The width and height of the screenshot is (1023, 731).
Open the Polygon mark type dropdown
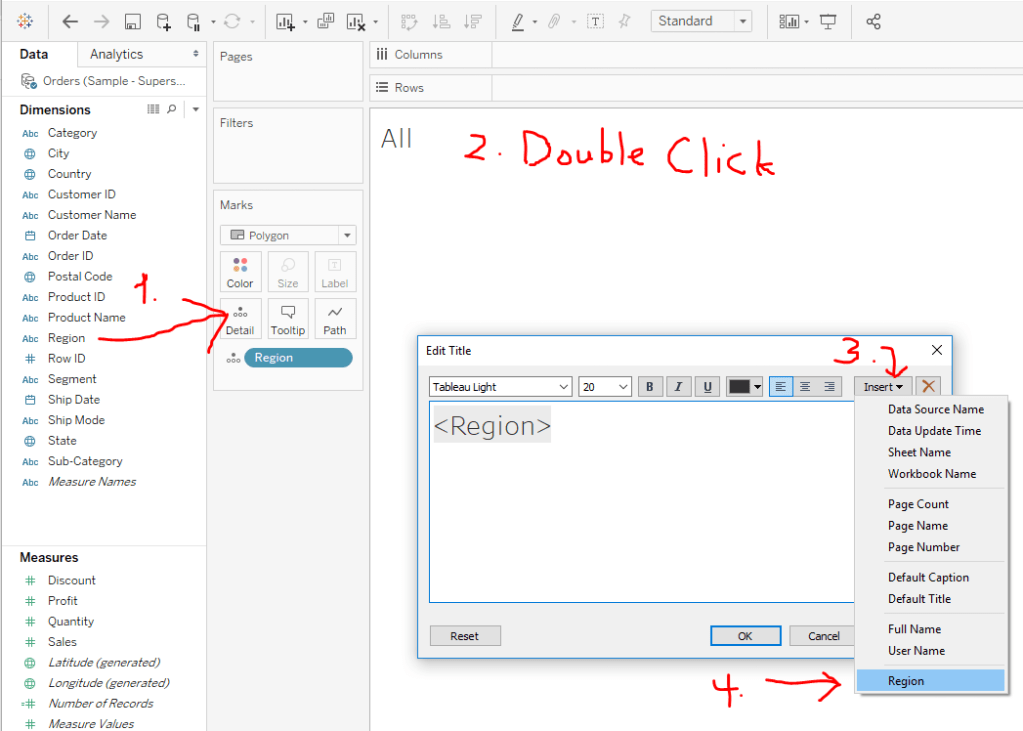[x=288, y=236]
